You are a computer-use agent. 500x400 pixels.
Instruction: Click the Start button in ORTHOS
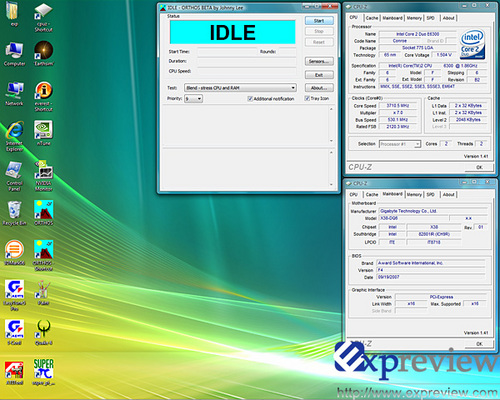click(x=319, y=21)
